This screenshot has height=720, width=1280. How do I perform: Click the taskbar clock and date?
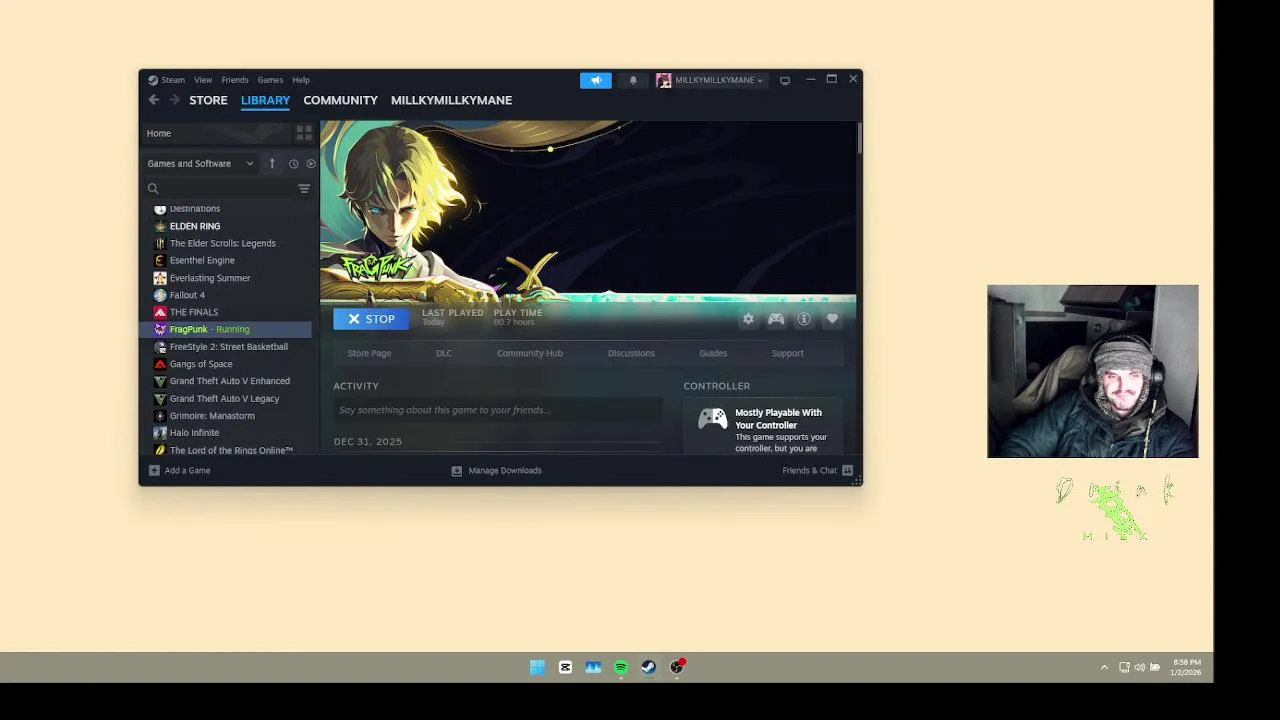[1186, 667]
